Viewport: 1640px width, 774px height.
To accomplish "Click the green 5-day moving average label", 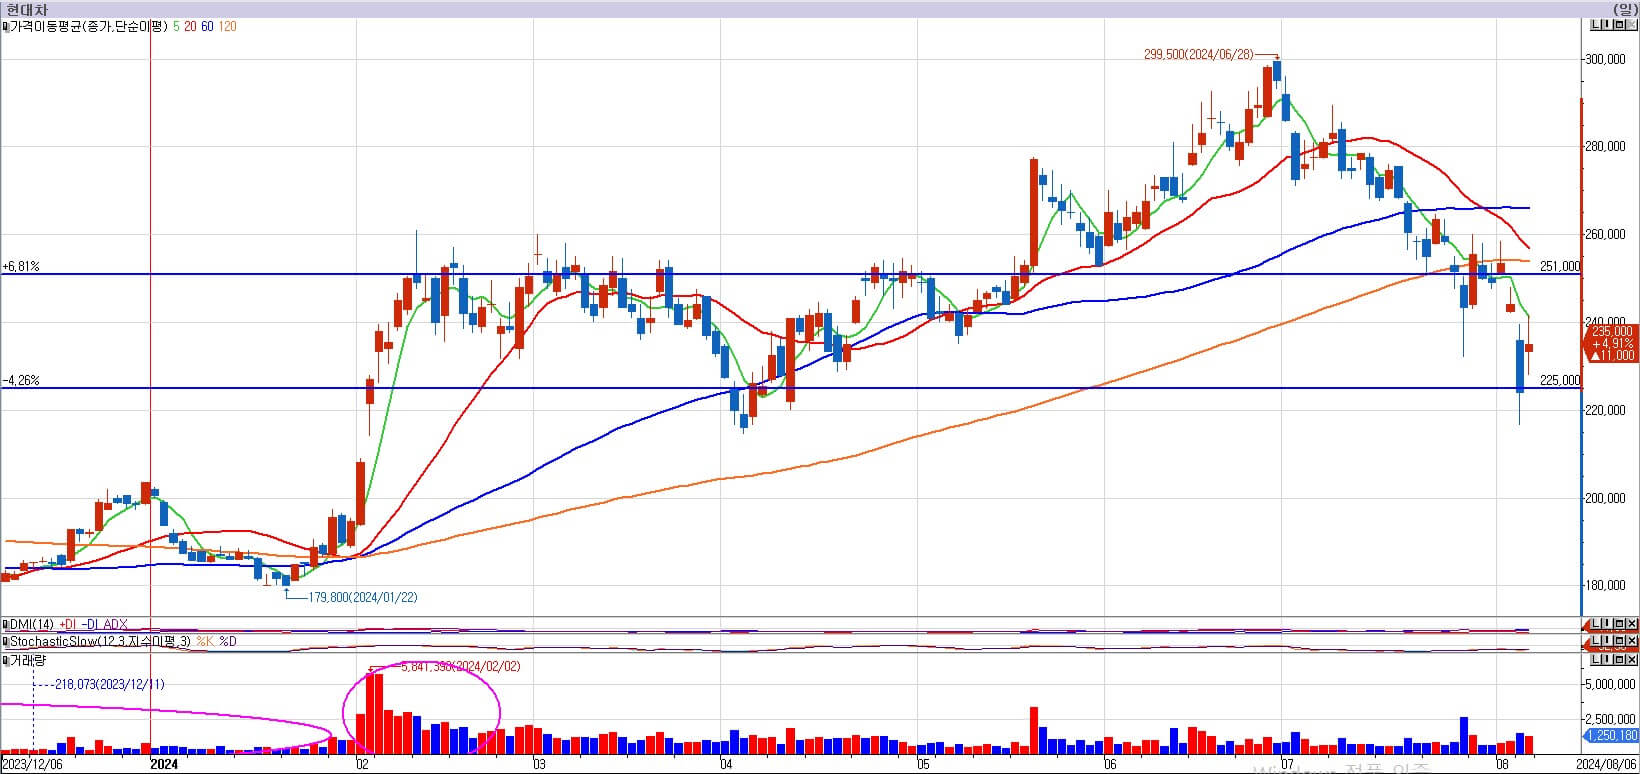I will (177, 26).
